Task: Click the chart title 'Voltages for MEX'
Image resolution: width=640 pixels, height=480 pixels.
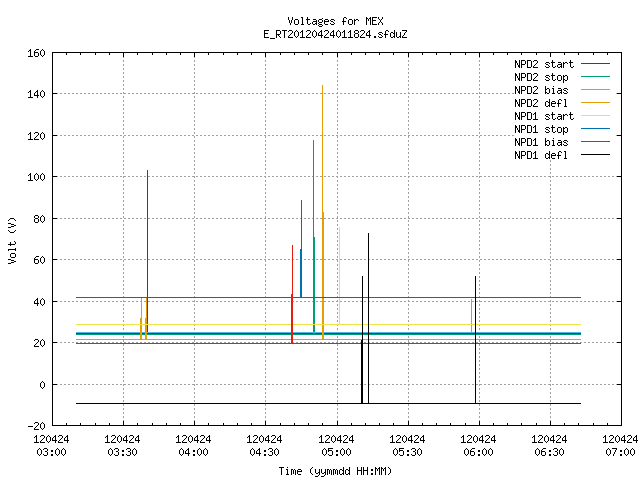Action: [336, 21]
